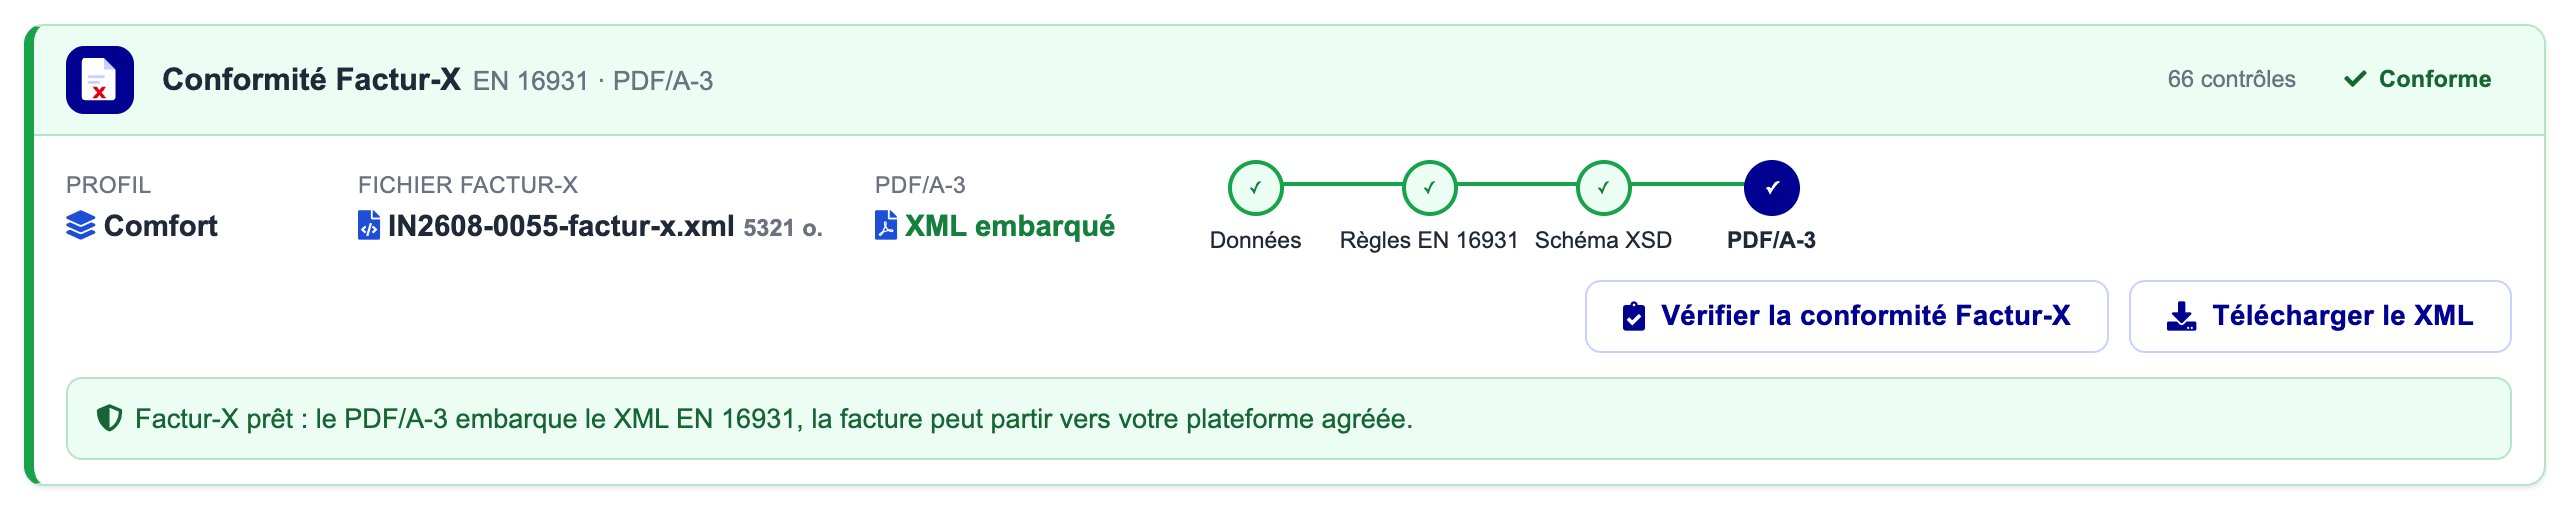Select the Schéma XSD step circle

pyautogui.click(x=1603, y=187)
